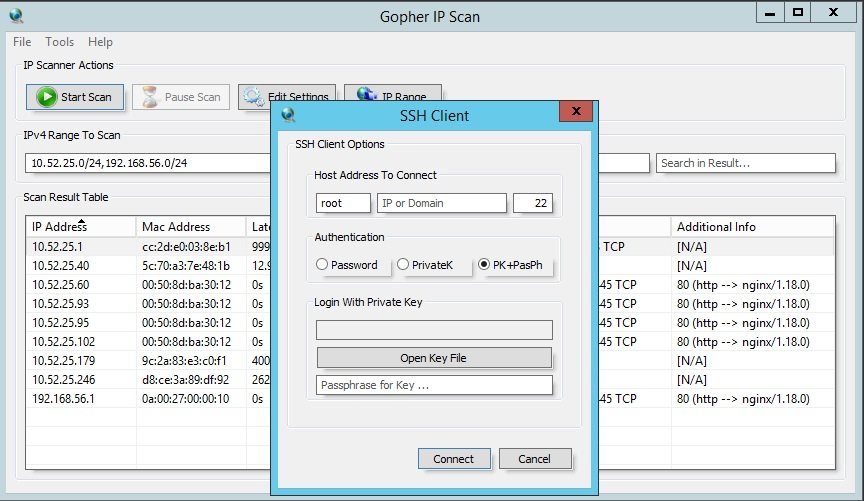Click the IP Range button label
Screen dimensions: 864x501
[x=404, y=96]
